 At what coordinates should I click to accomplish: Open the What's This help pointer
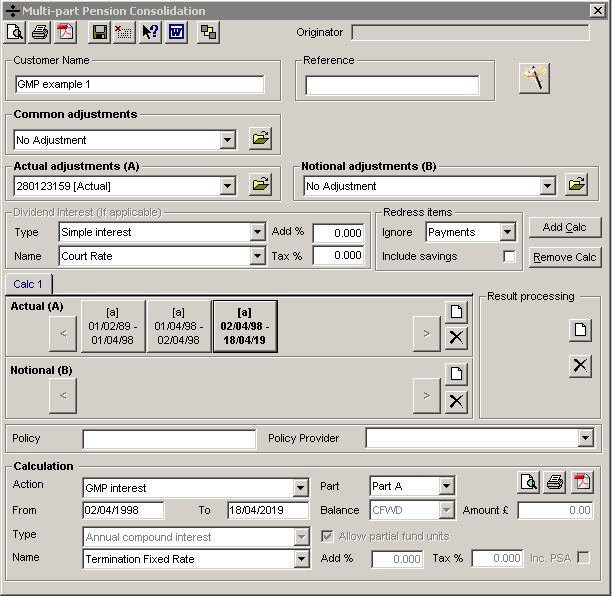(150, 32)
